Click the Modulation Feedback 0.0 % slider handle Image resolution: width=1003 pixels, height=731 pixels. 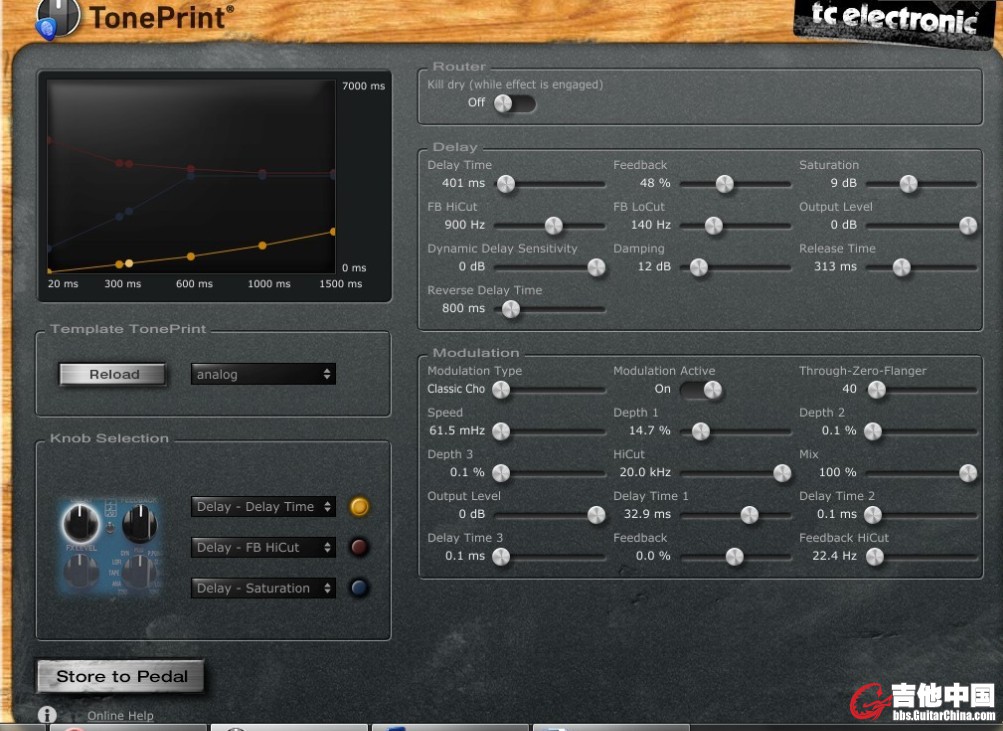pyautogui.click(x=735, y=557)
